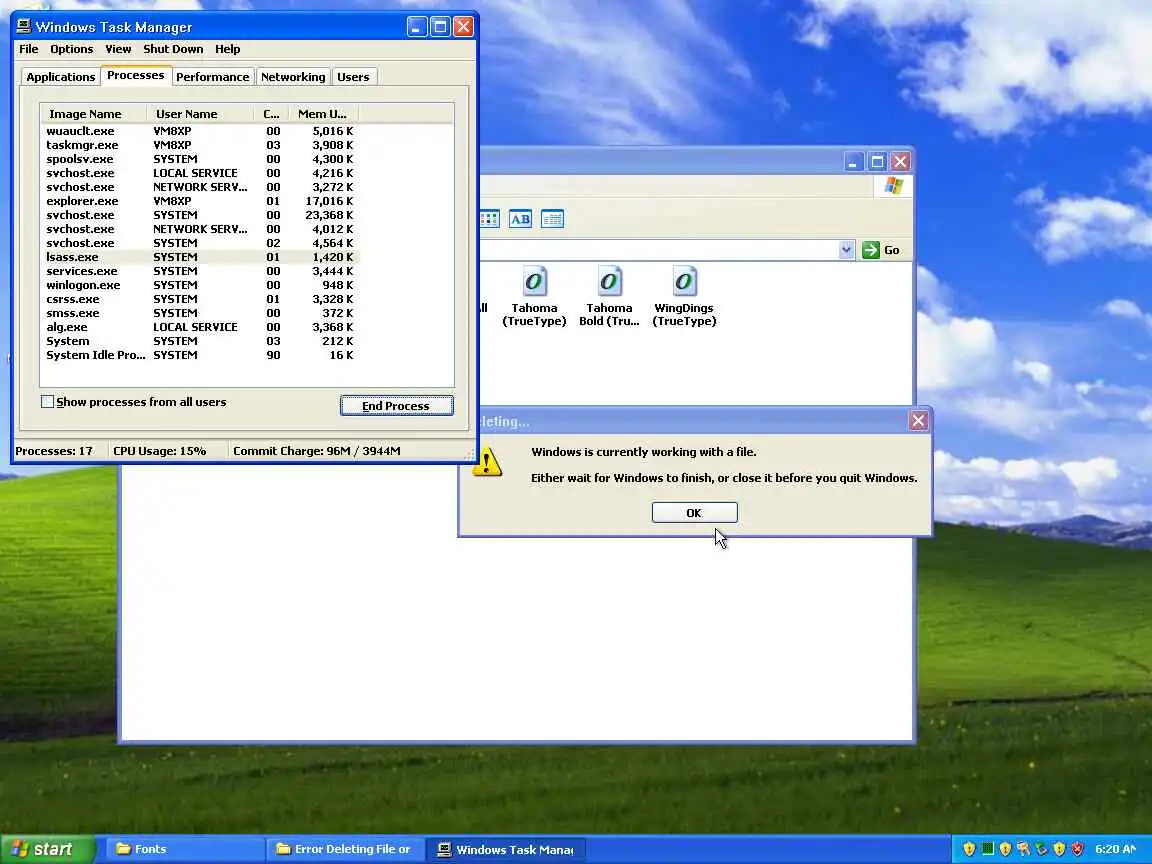Image resolution: width=1152 pixels, height=864 pixels.
Task: Click the green CPU usage Task Manager tray icon
Action: tap(988, 849)
